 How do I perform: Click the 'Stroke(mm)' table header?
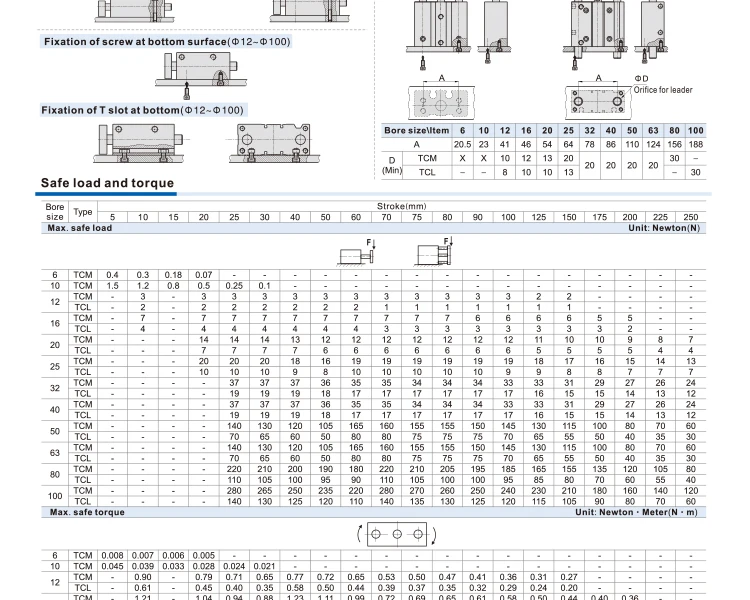[401, 206]
